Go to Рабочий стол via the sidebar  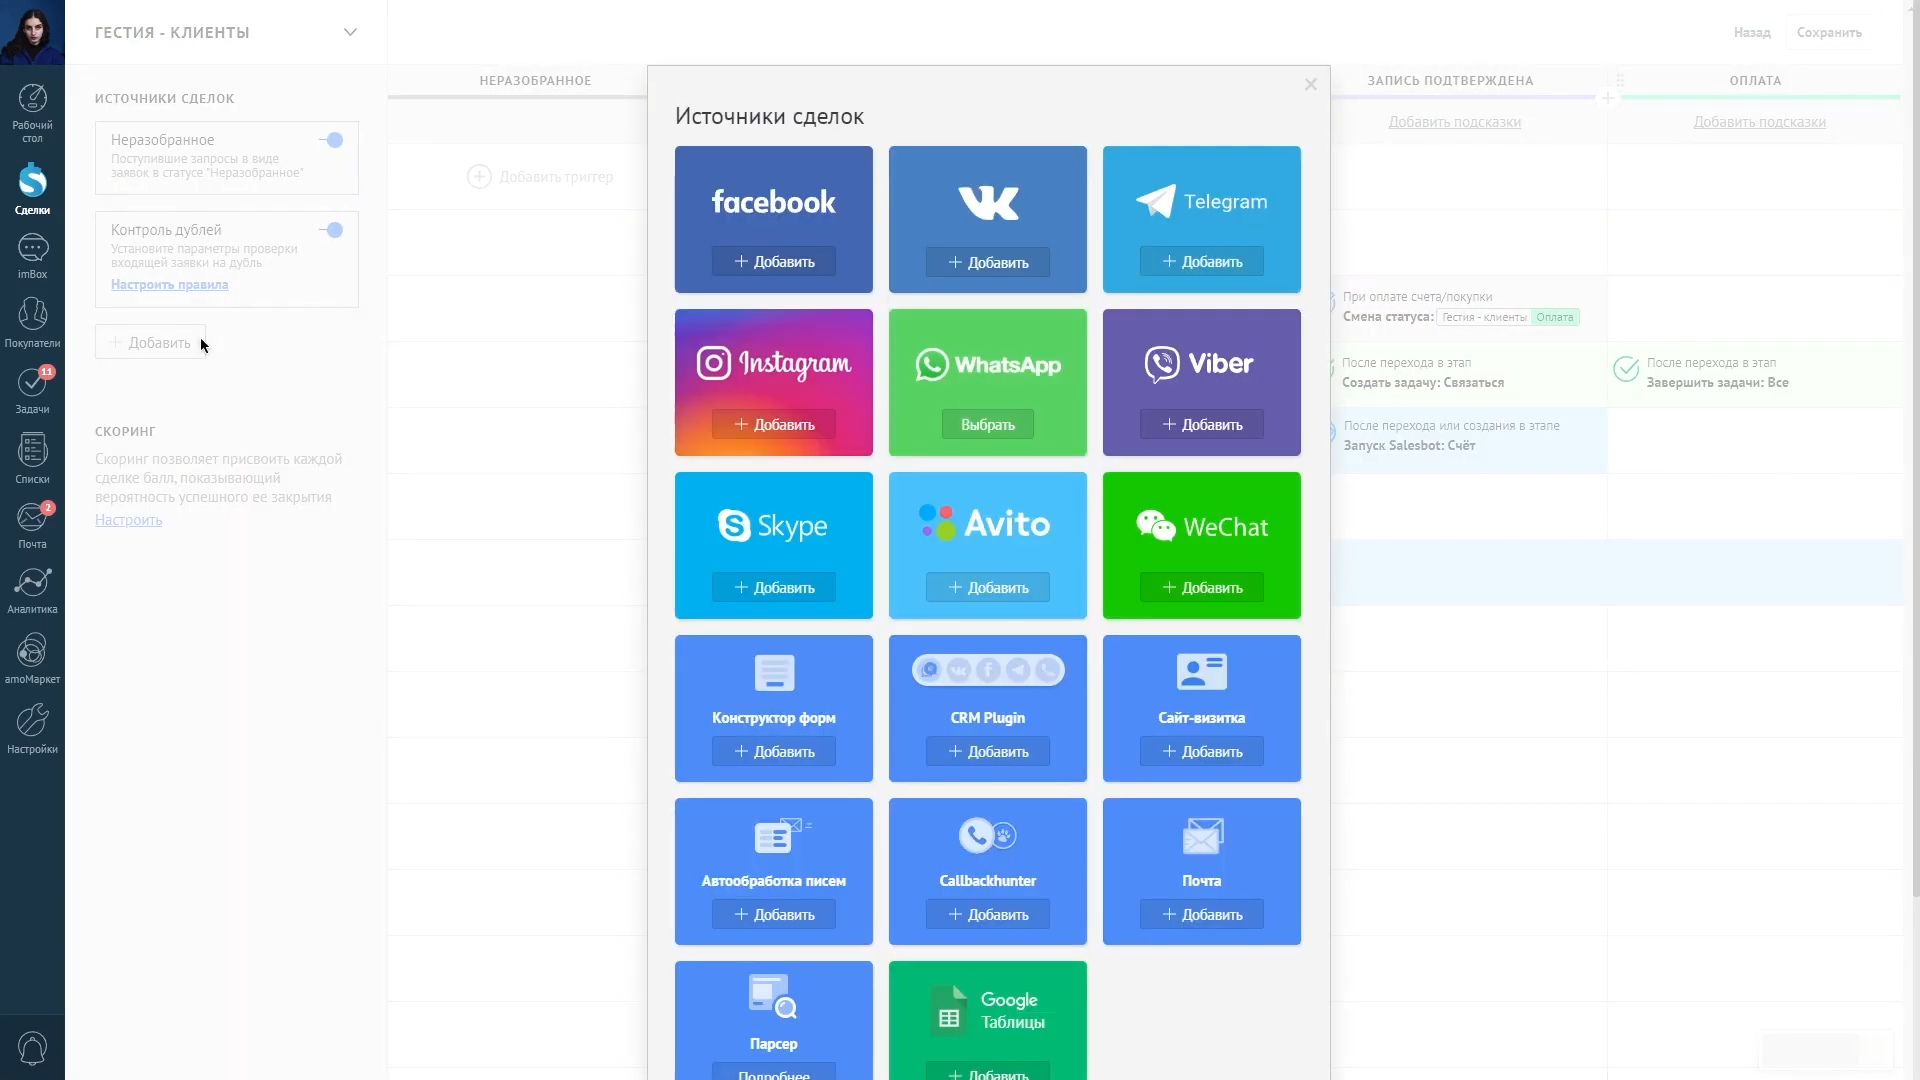click(x=32, y=112)
